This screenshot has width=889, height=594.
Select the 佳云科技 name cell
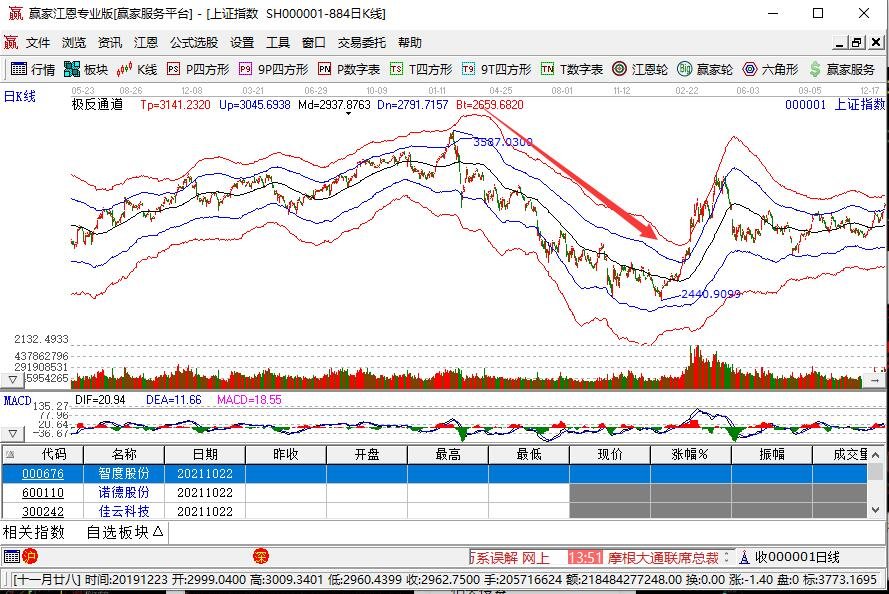click(124, 511)
